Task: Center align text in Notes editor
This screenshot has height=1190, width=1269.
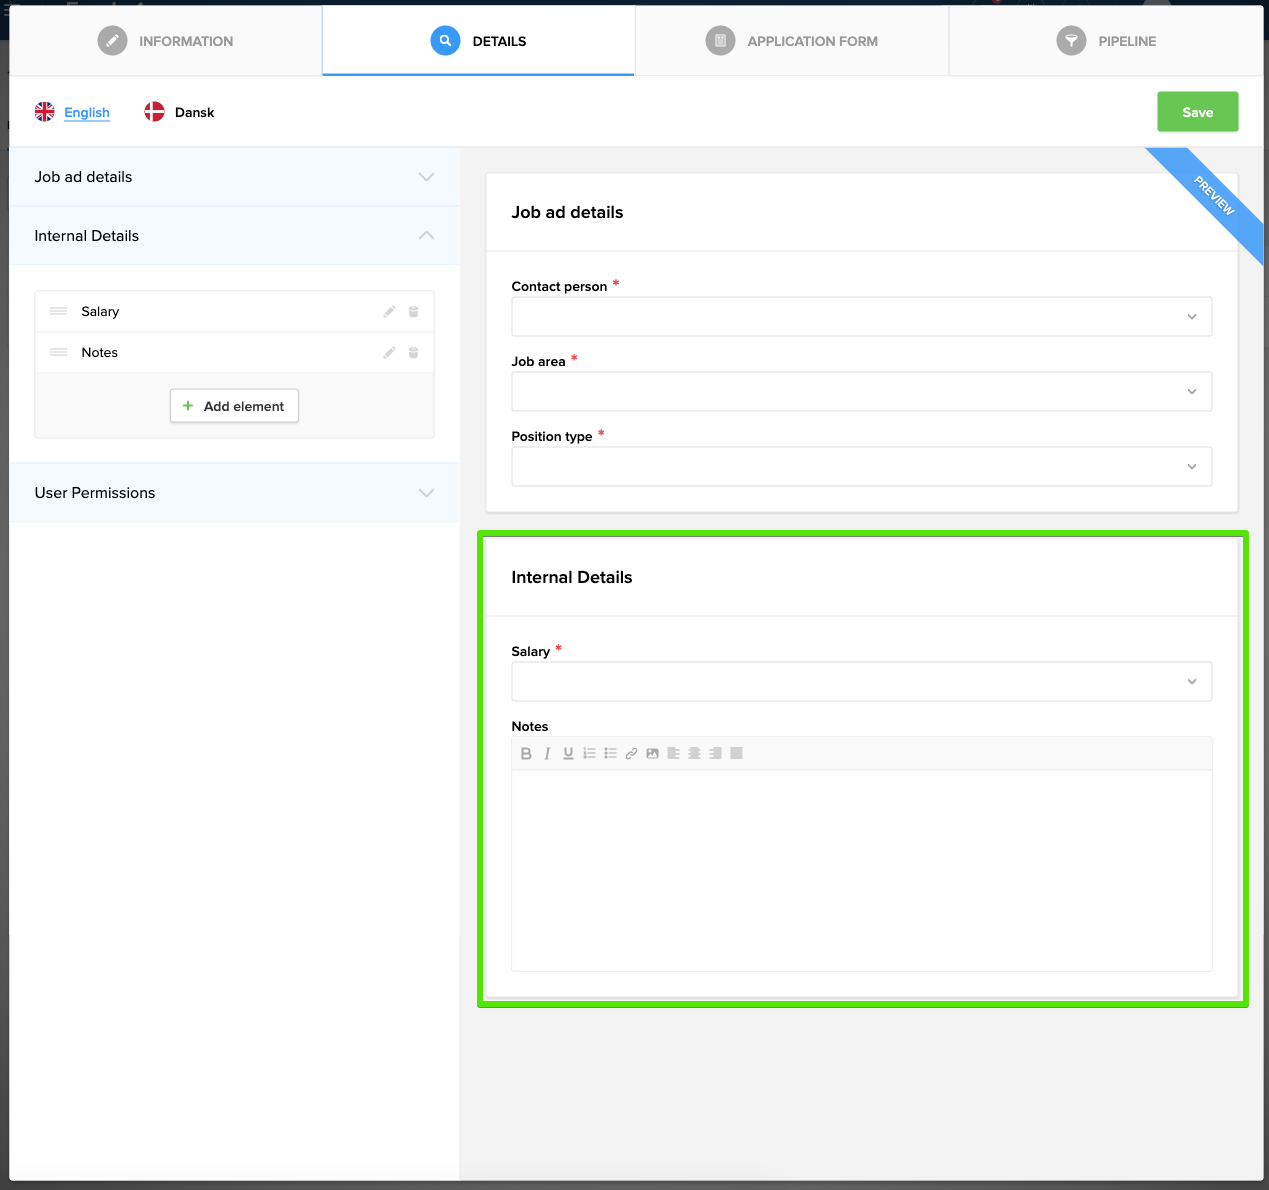Action: 694,754
